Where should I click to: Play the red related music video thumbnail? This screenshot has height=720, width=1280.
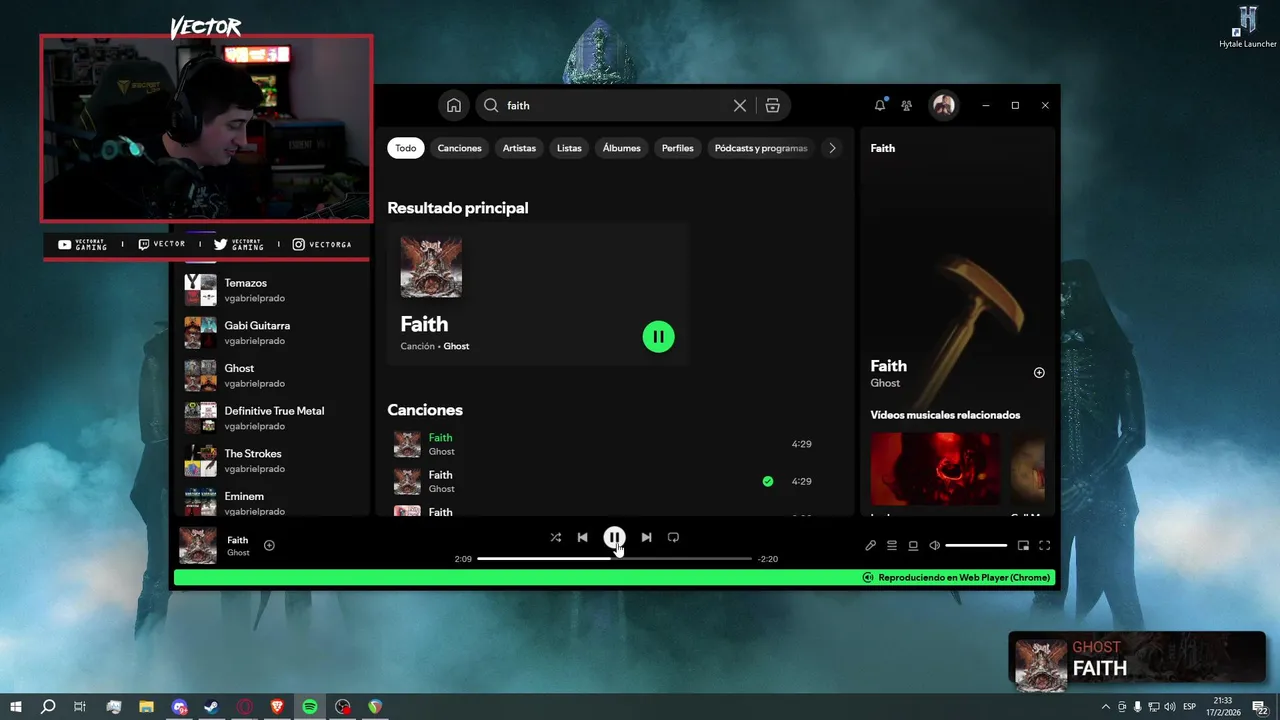tap(935, 469)
